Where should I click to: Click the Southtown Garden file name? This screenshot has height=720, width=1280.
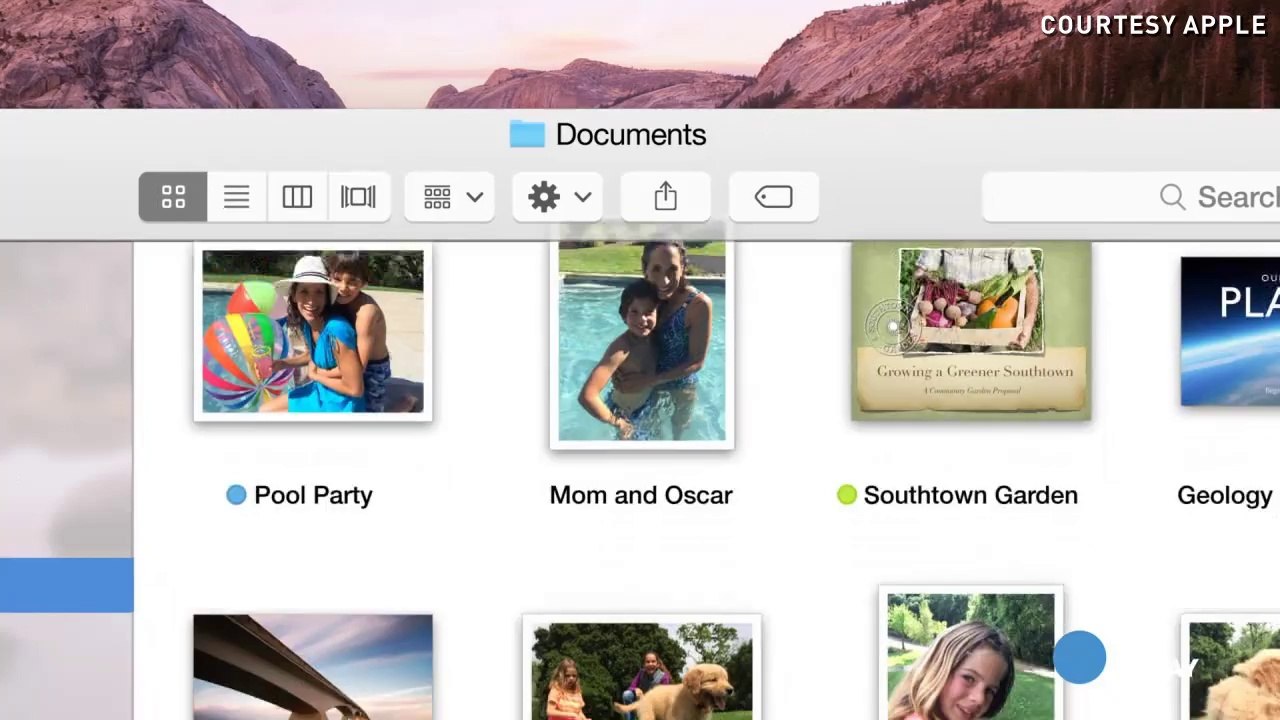[x=970, y=495]
